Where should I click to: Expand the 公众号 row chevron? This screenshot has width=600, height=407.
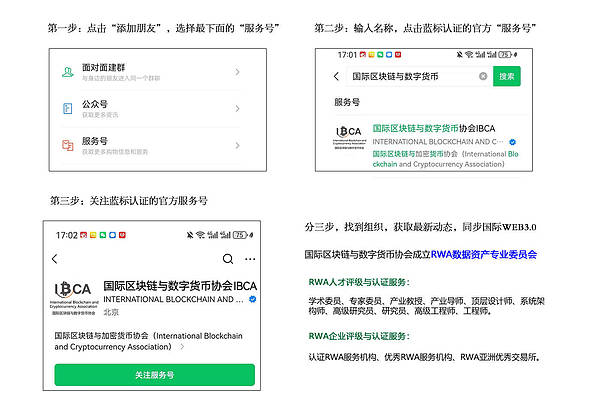[237, 108]
